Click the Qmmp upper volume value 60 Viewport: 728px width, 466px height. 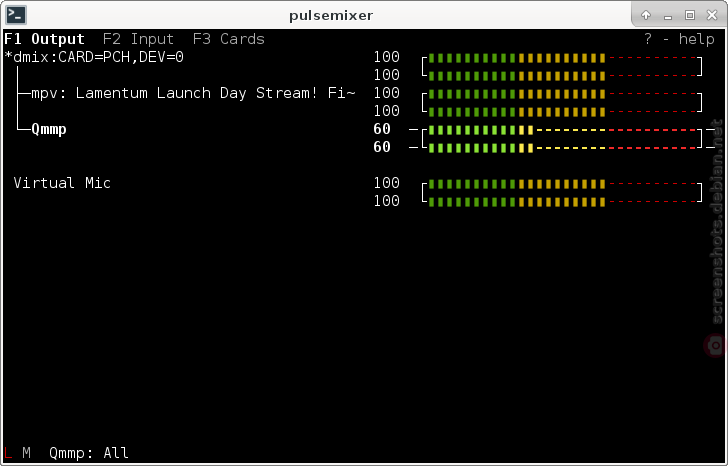pos(382,129)
